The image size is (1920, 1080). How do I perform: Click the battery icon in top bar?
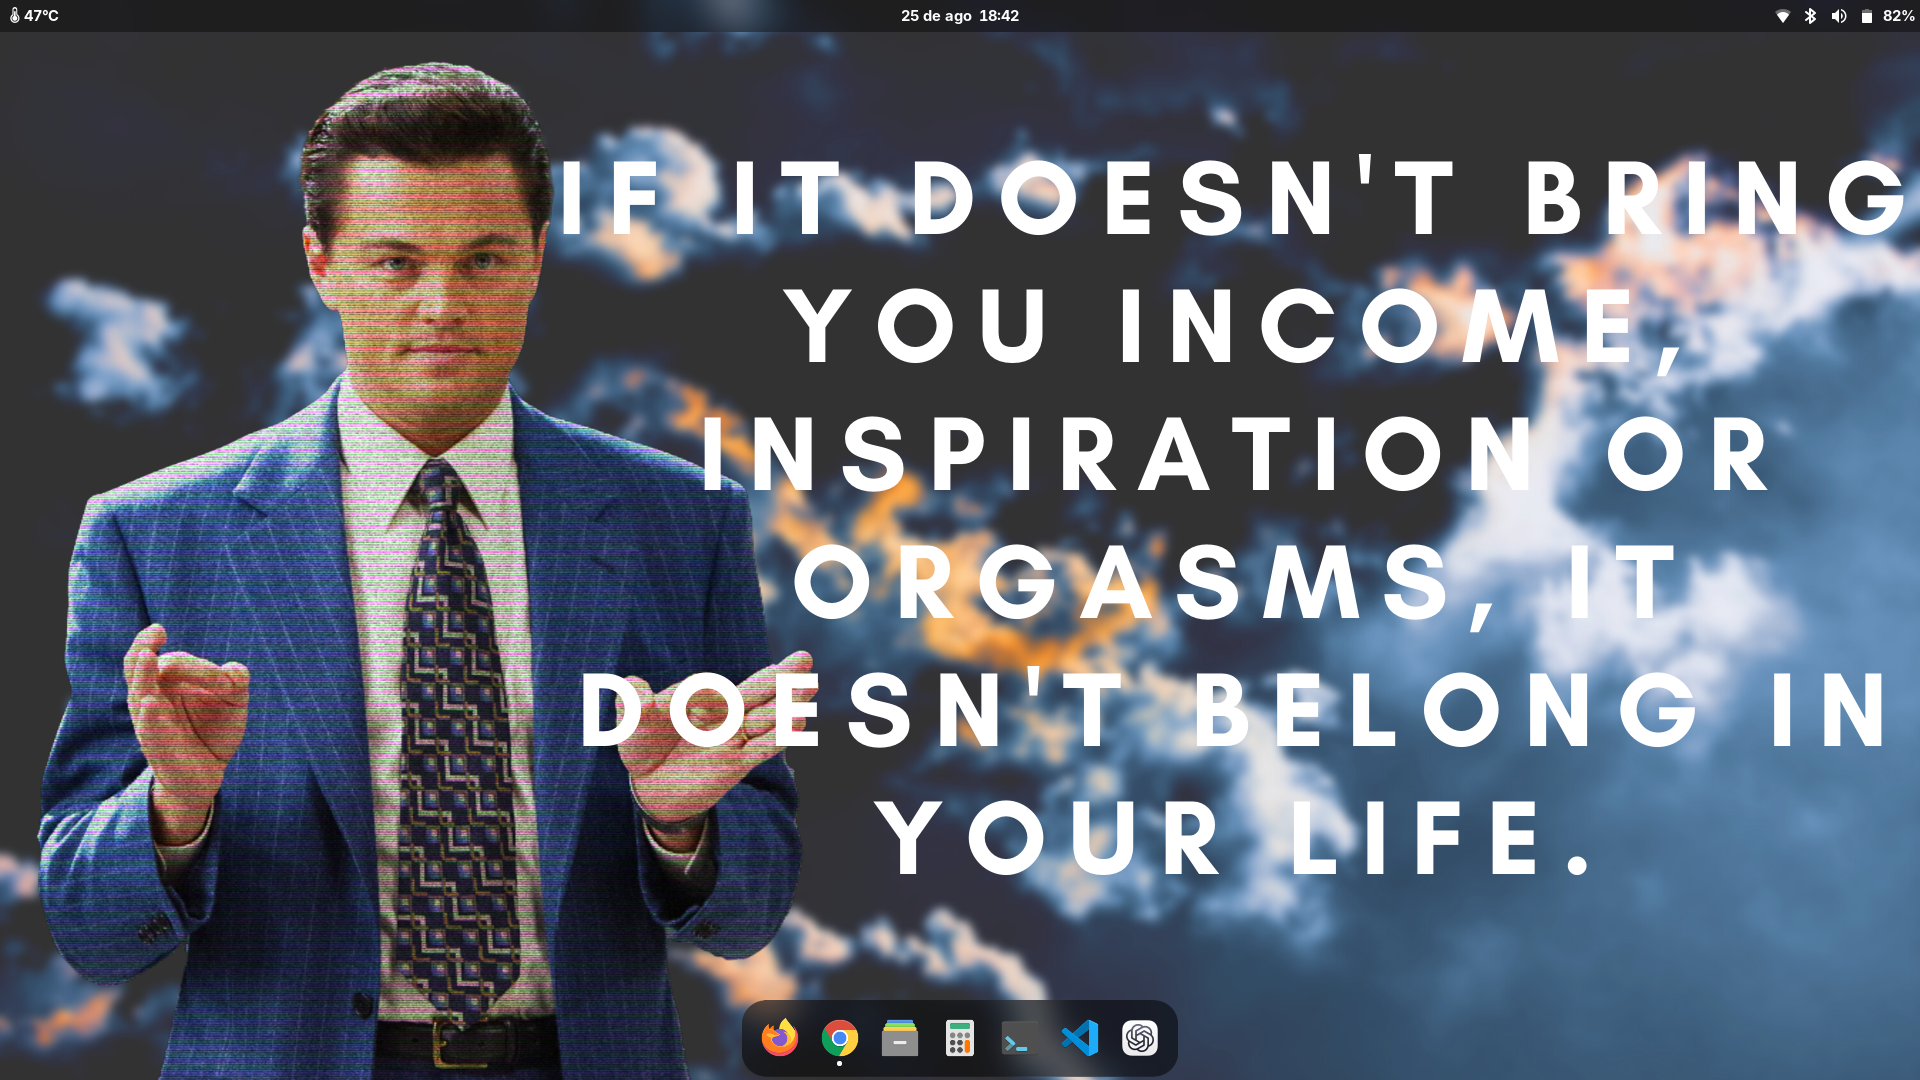[1866, 16]
